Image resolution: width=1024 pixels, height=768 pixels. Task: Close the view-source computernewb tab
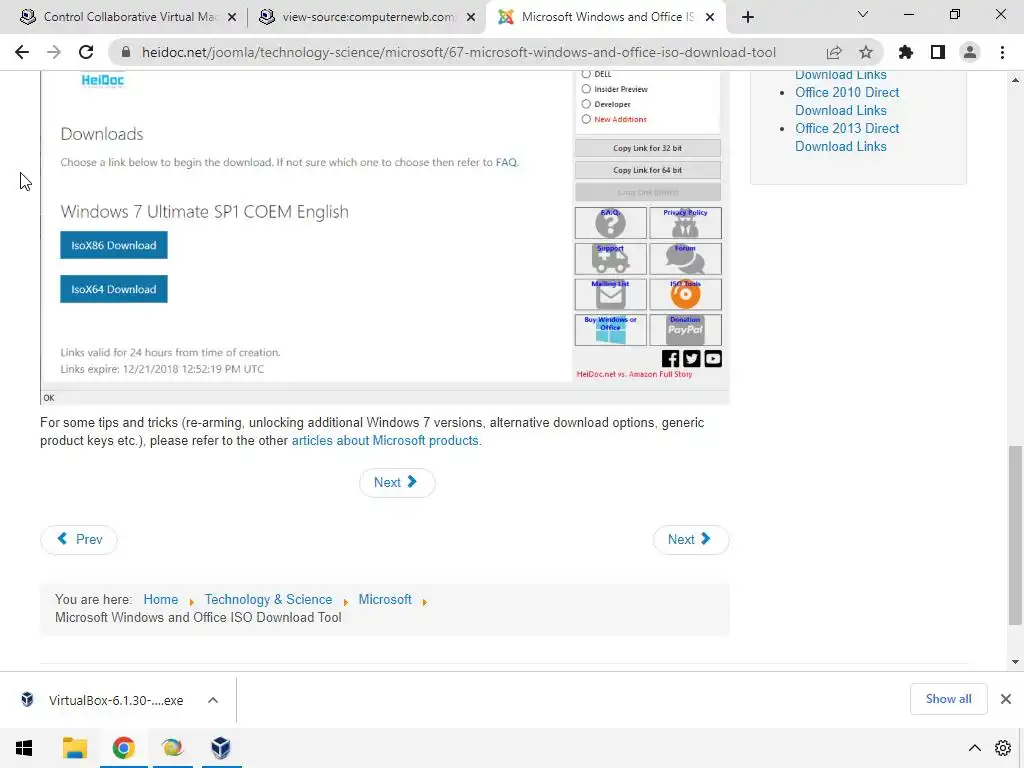[471, 17]
